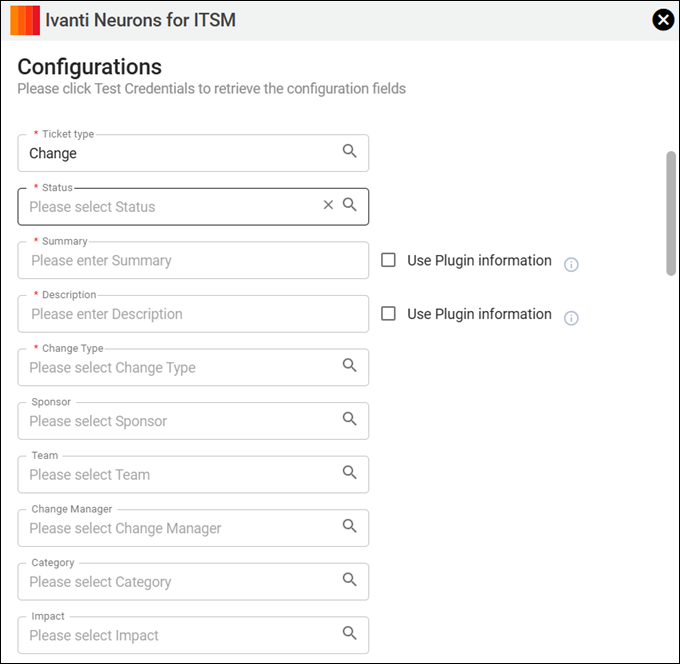Enable Use Plugin information for Description
This screenshot has height=666, width=680.
click(389, 314)
